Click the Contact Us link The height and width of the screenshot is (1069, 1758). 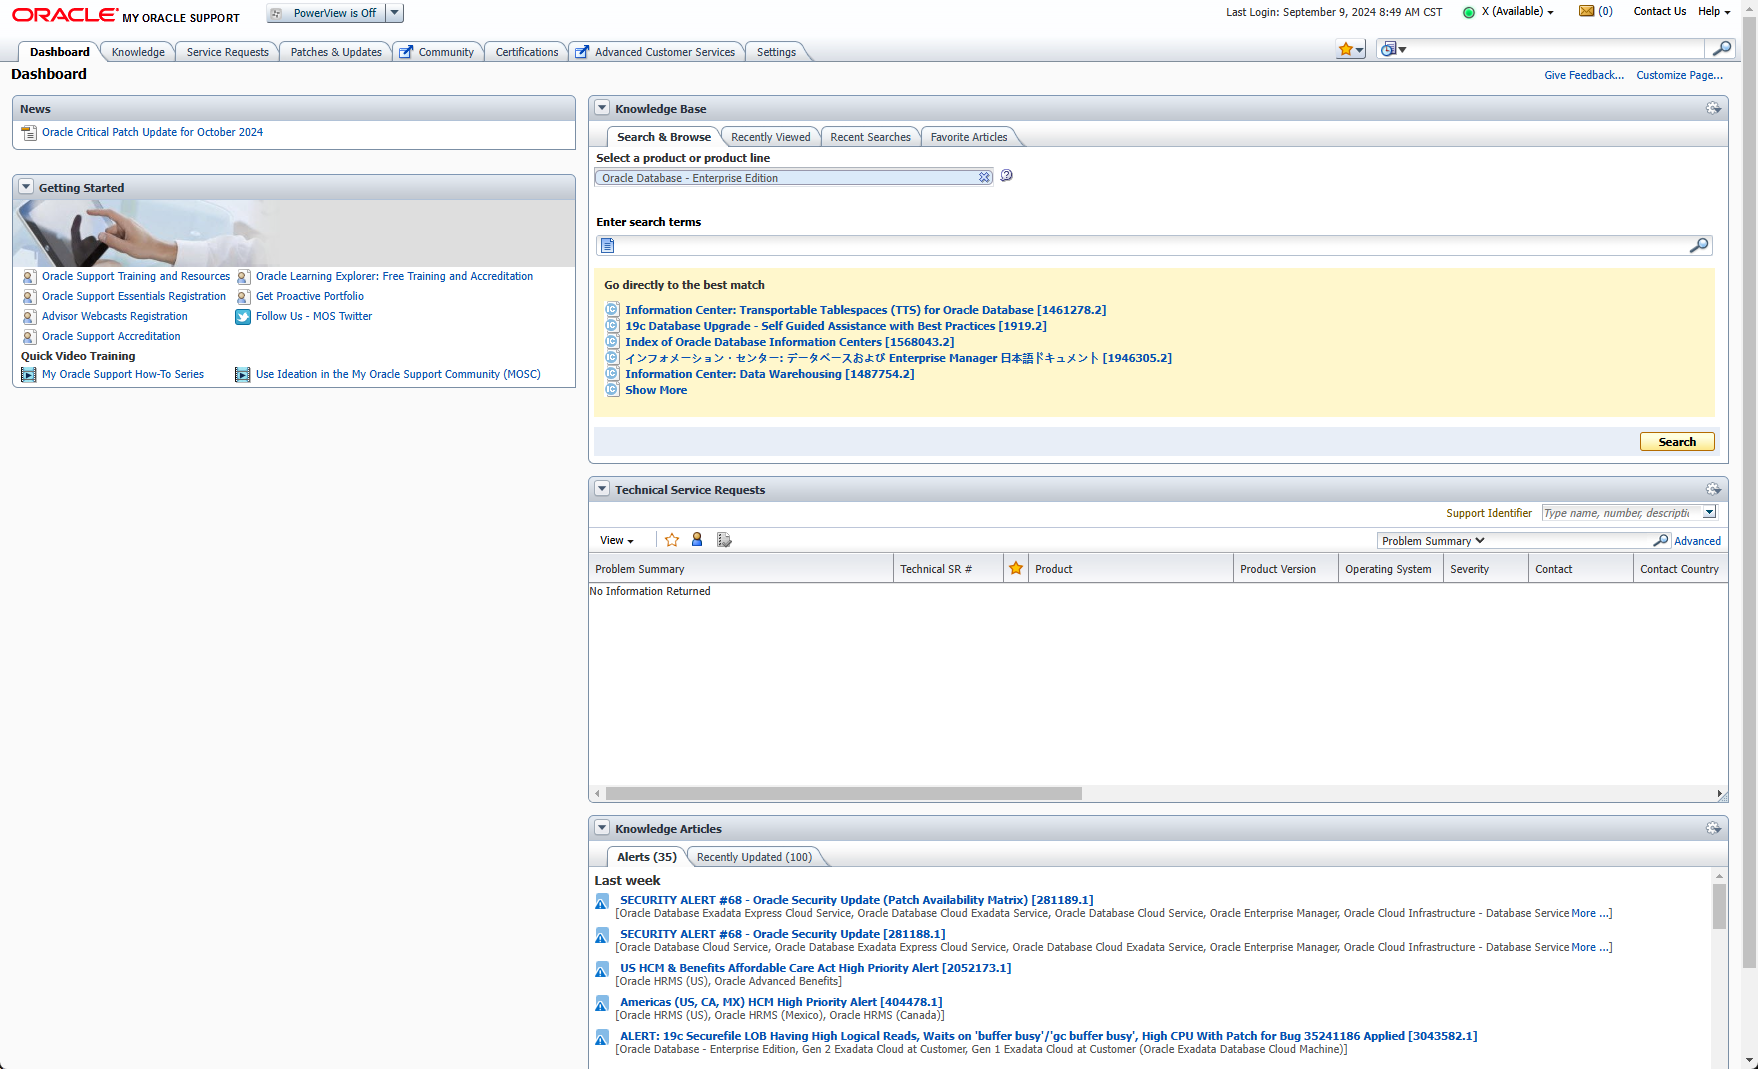[1660, 11]
